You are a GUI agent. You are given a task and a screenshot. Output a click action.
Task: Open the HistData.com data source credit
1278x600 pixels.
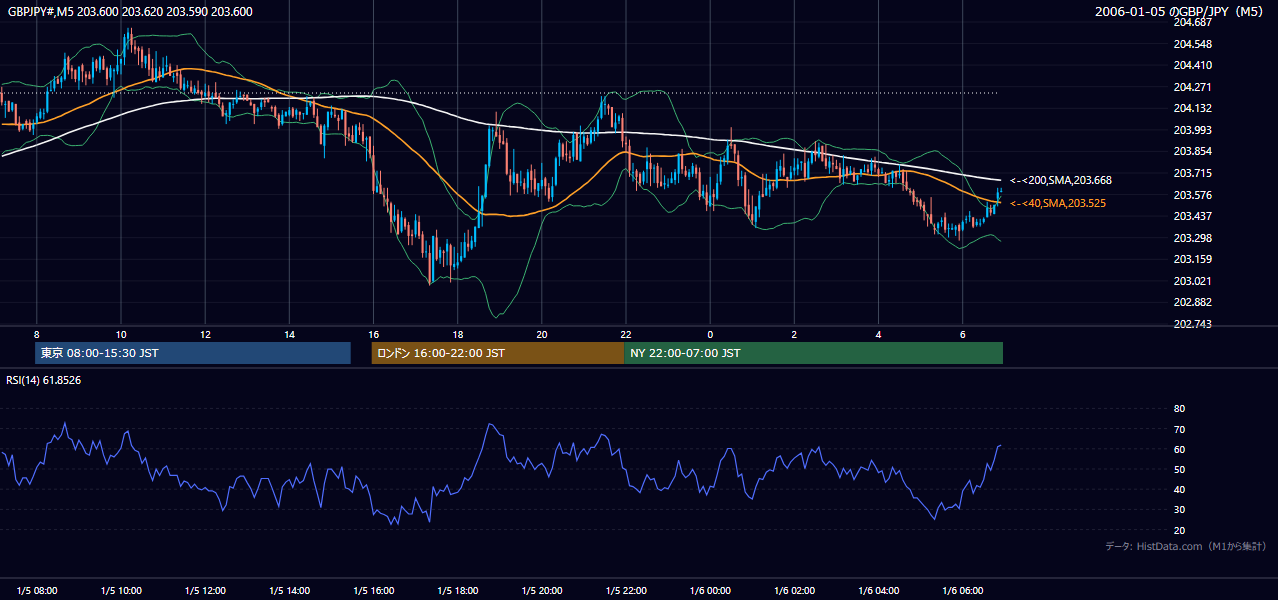click(1185, 546)
